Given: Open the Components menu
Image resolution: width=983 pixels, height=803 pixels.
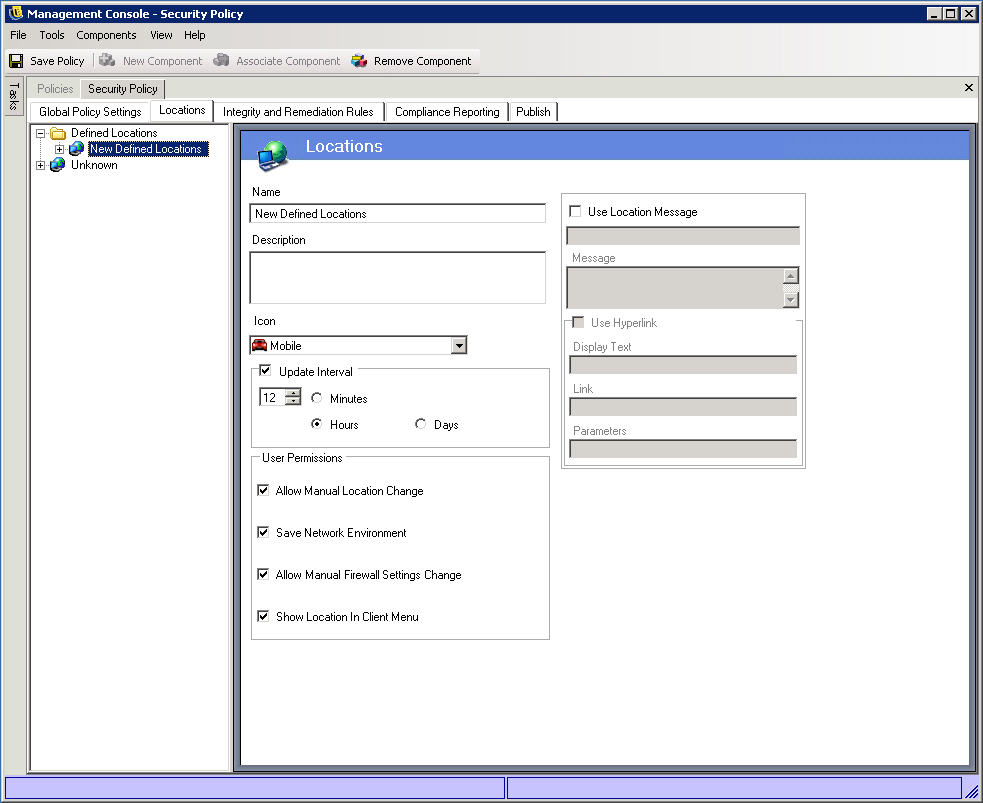Looking at the screenshot, I should point(106,35).
